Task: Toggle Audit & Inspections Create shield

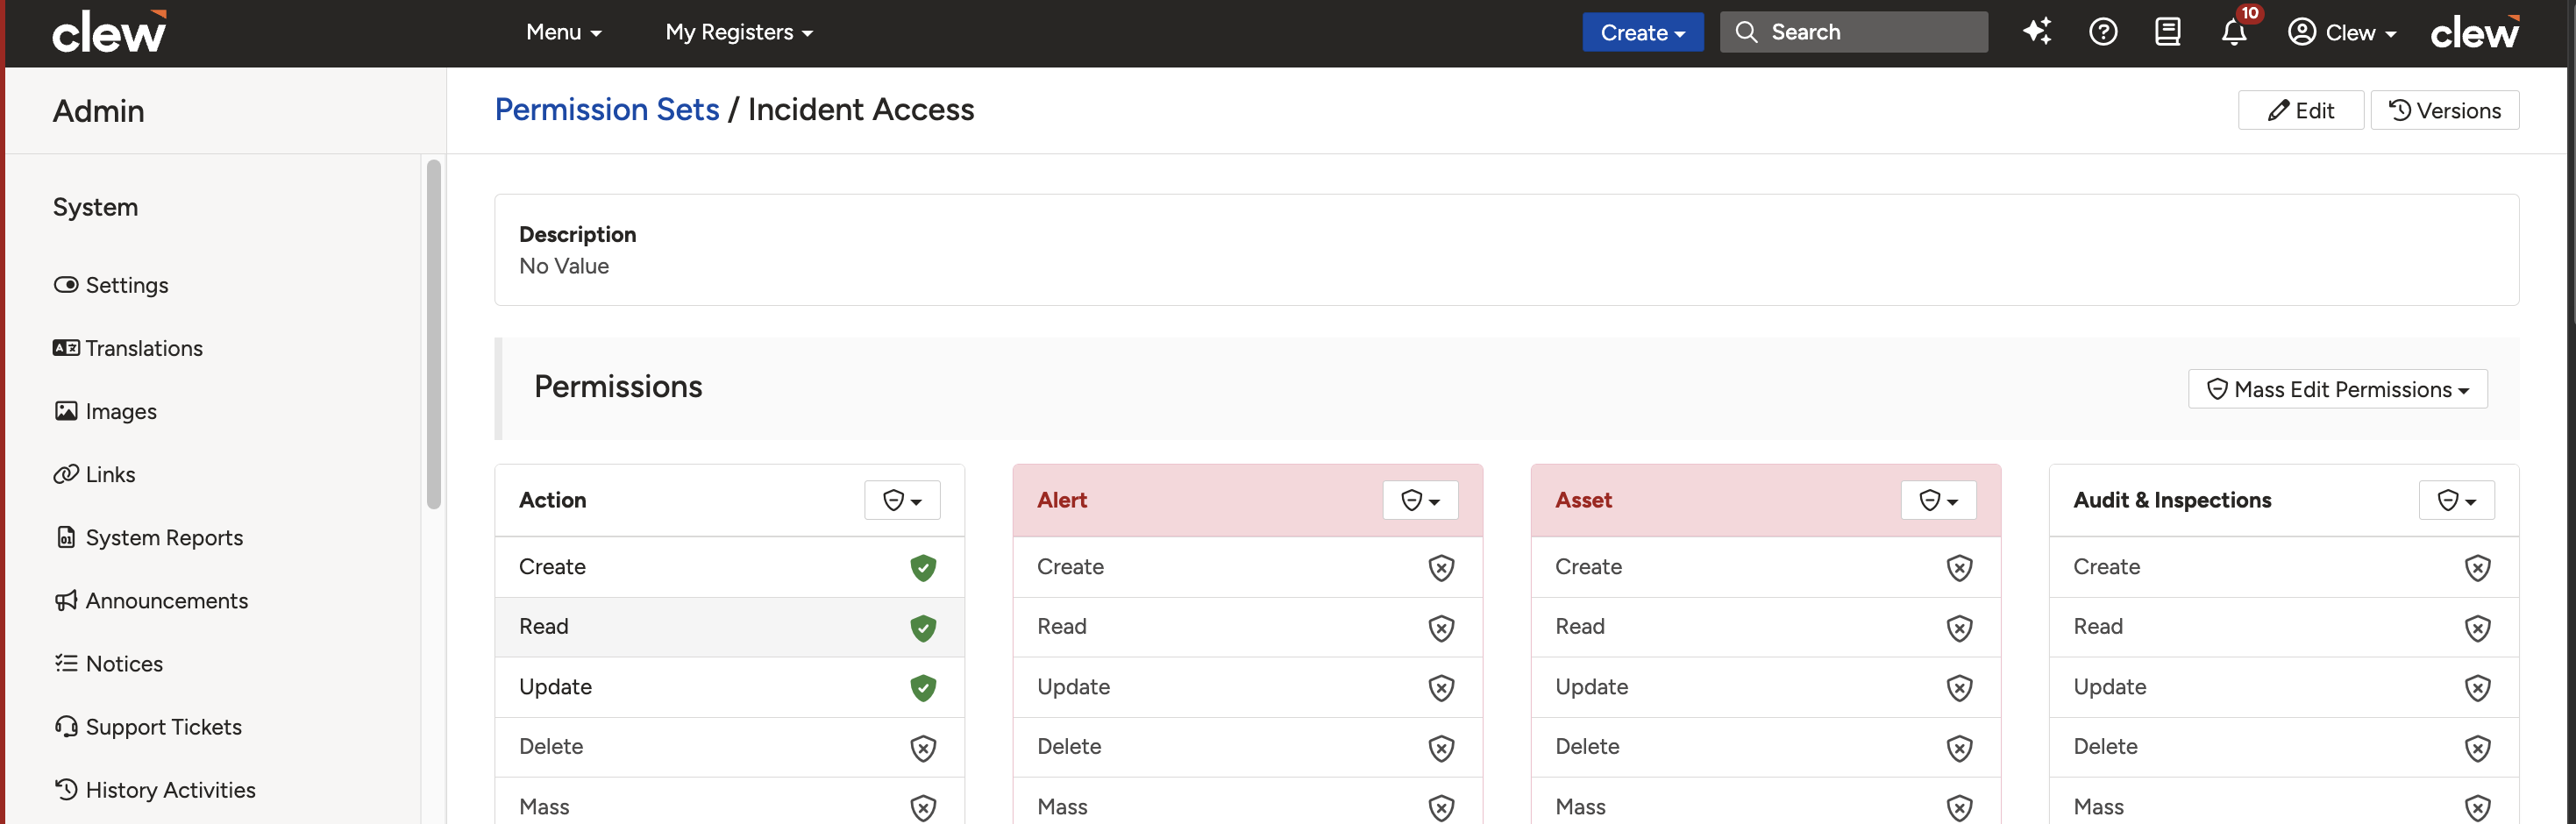Action: click(2477, 568)
